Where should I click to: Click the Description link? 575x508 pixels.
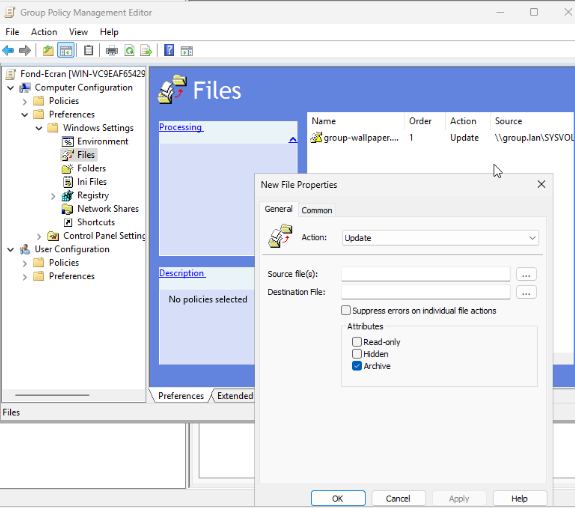coord(182,273)
